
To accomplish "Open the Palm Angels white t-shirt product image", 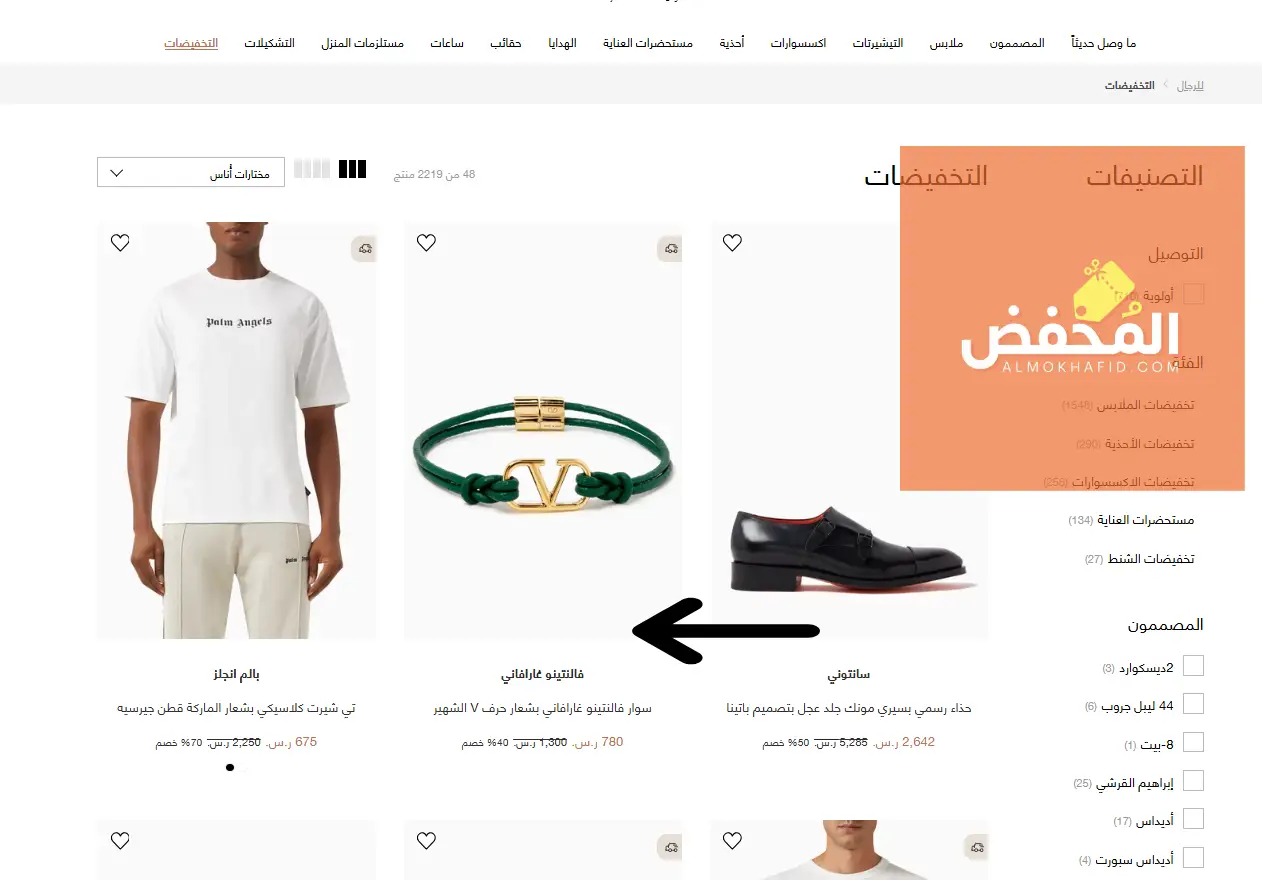I will (x=237, y=430).
